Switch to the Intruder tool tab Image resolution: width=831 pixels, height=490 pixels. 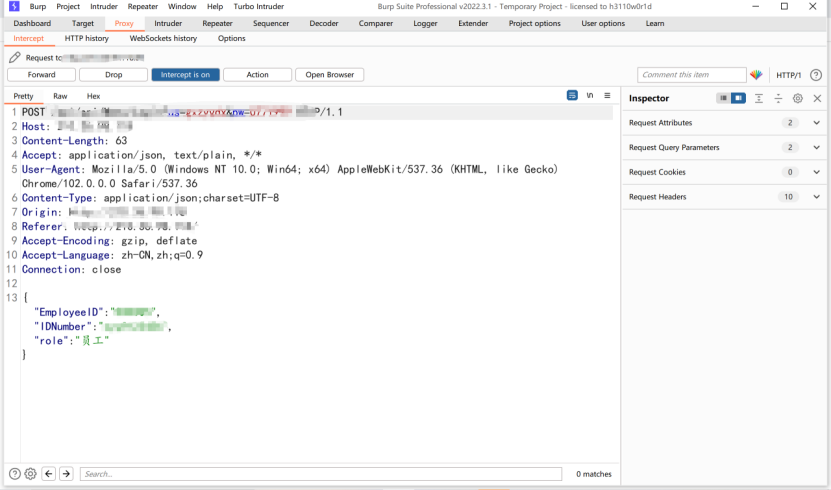168,23
